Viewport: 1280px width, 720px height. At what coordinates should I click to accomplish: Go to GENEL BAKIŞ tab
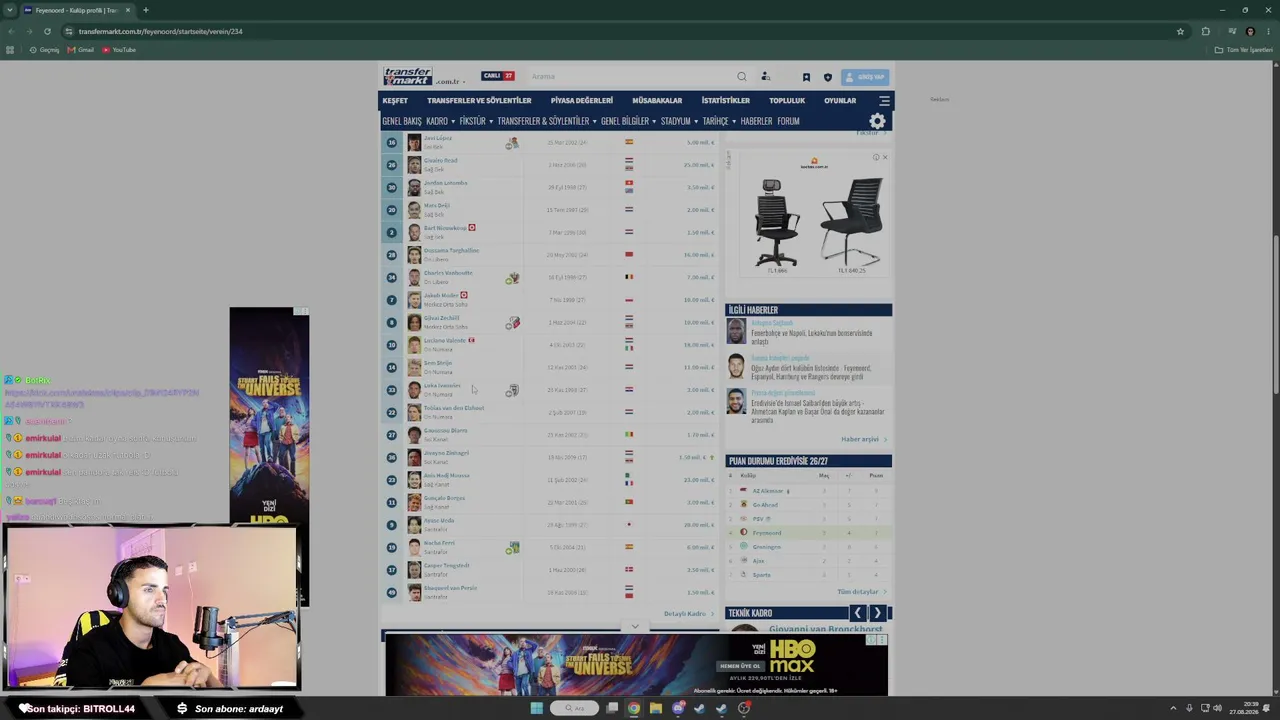coord(402,121)
